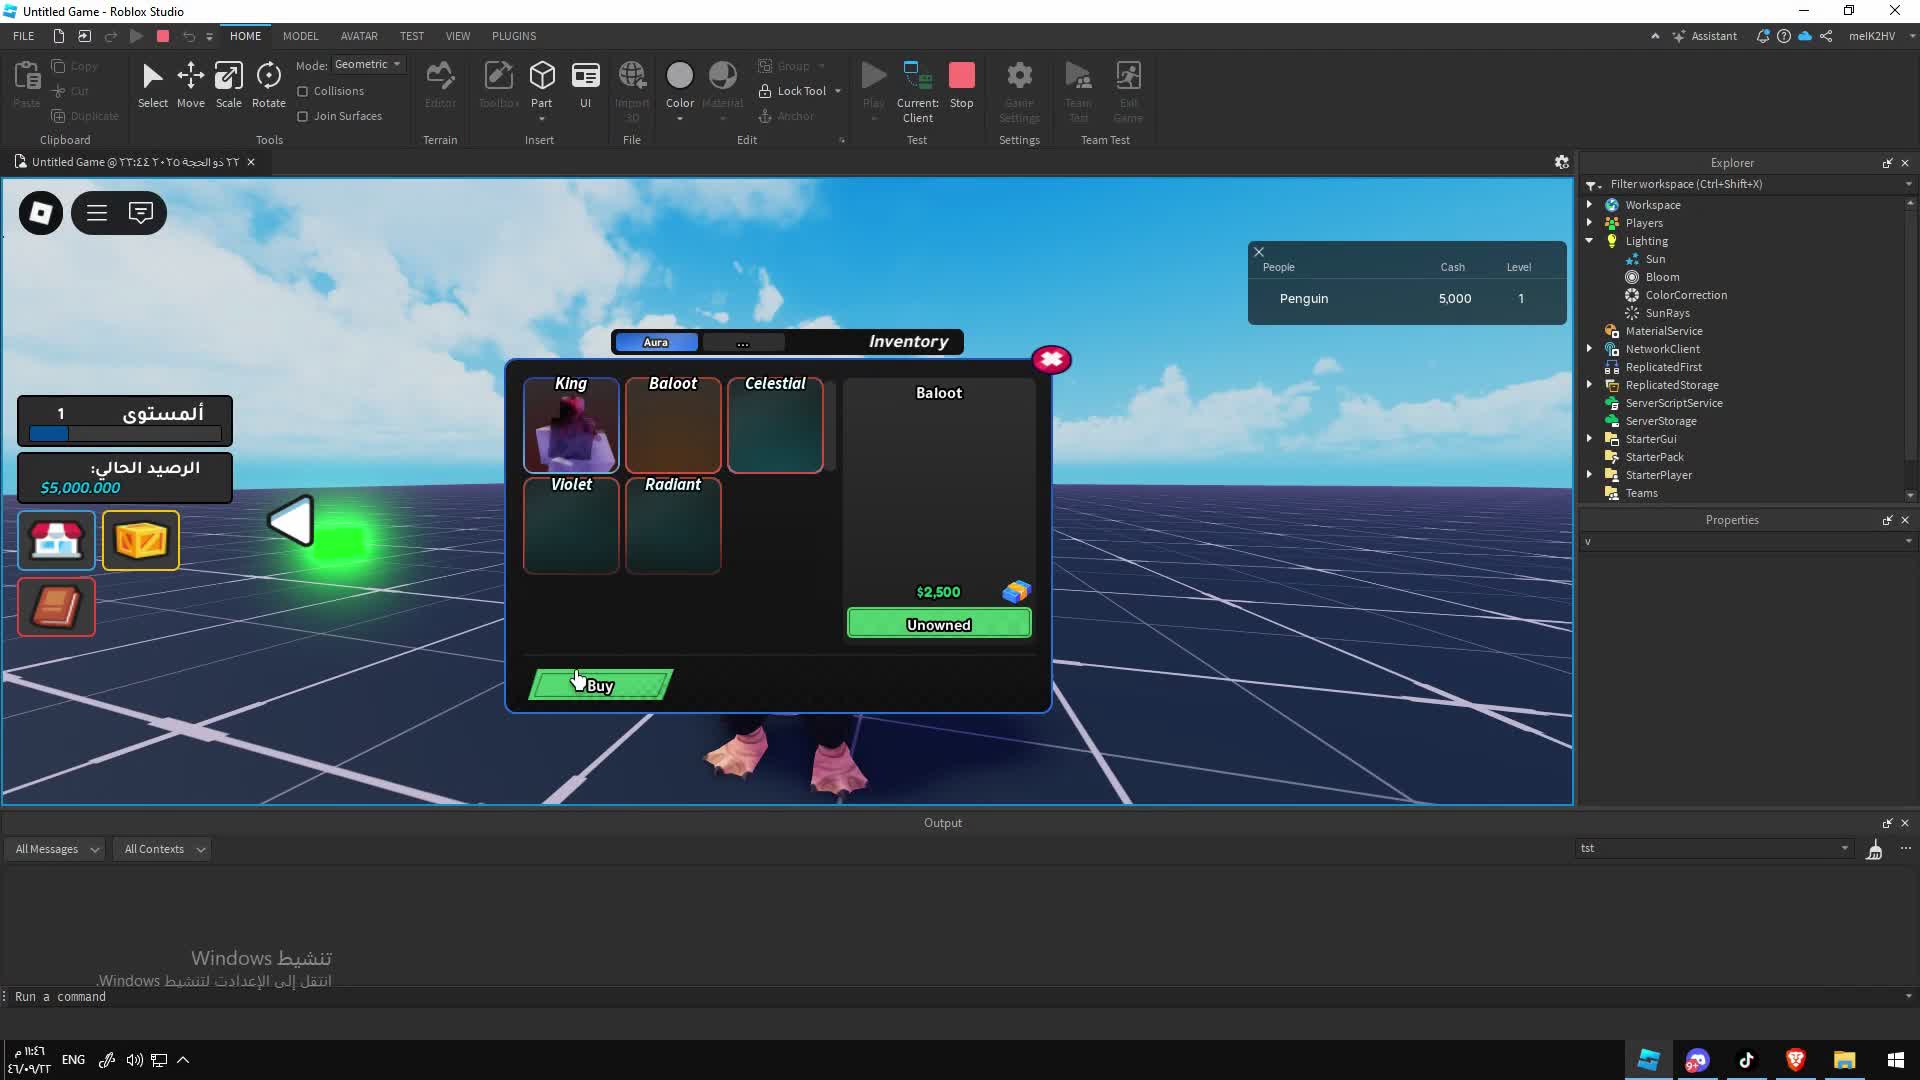Switch to the MODEL ribbon tab
Image resolution: width=1920 pixels, height=1080 pixels.
click(300, 36)
